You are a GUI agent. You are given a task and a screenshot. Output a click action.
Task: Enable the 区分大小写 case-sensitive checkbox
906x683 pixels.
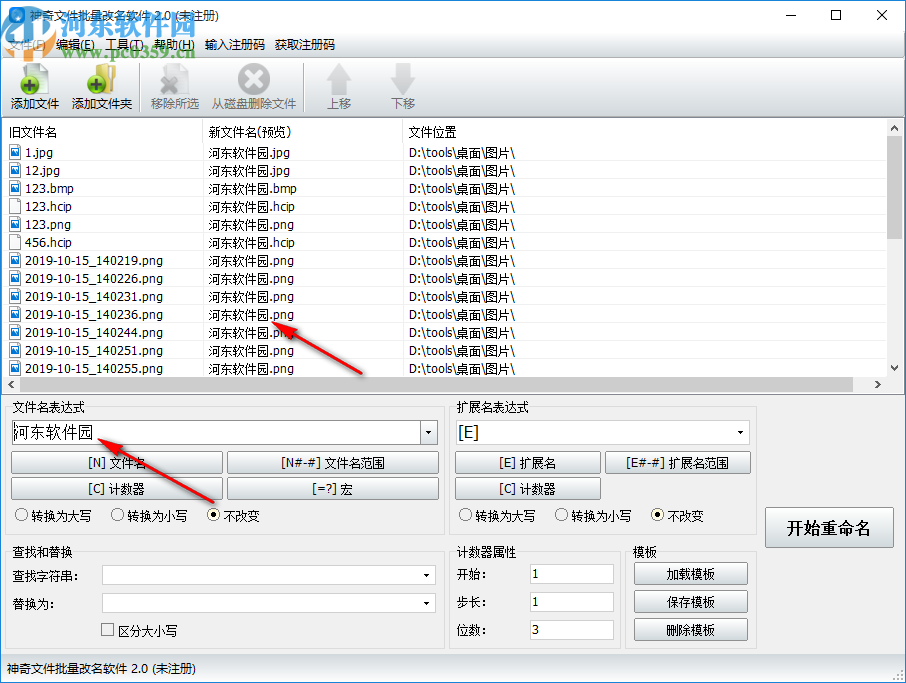pyautogui.click(x=107, y=630)
